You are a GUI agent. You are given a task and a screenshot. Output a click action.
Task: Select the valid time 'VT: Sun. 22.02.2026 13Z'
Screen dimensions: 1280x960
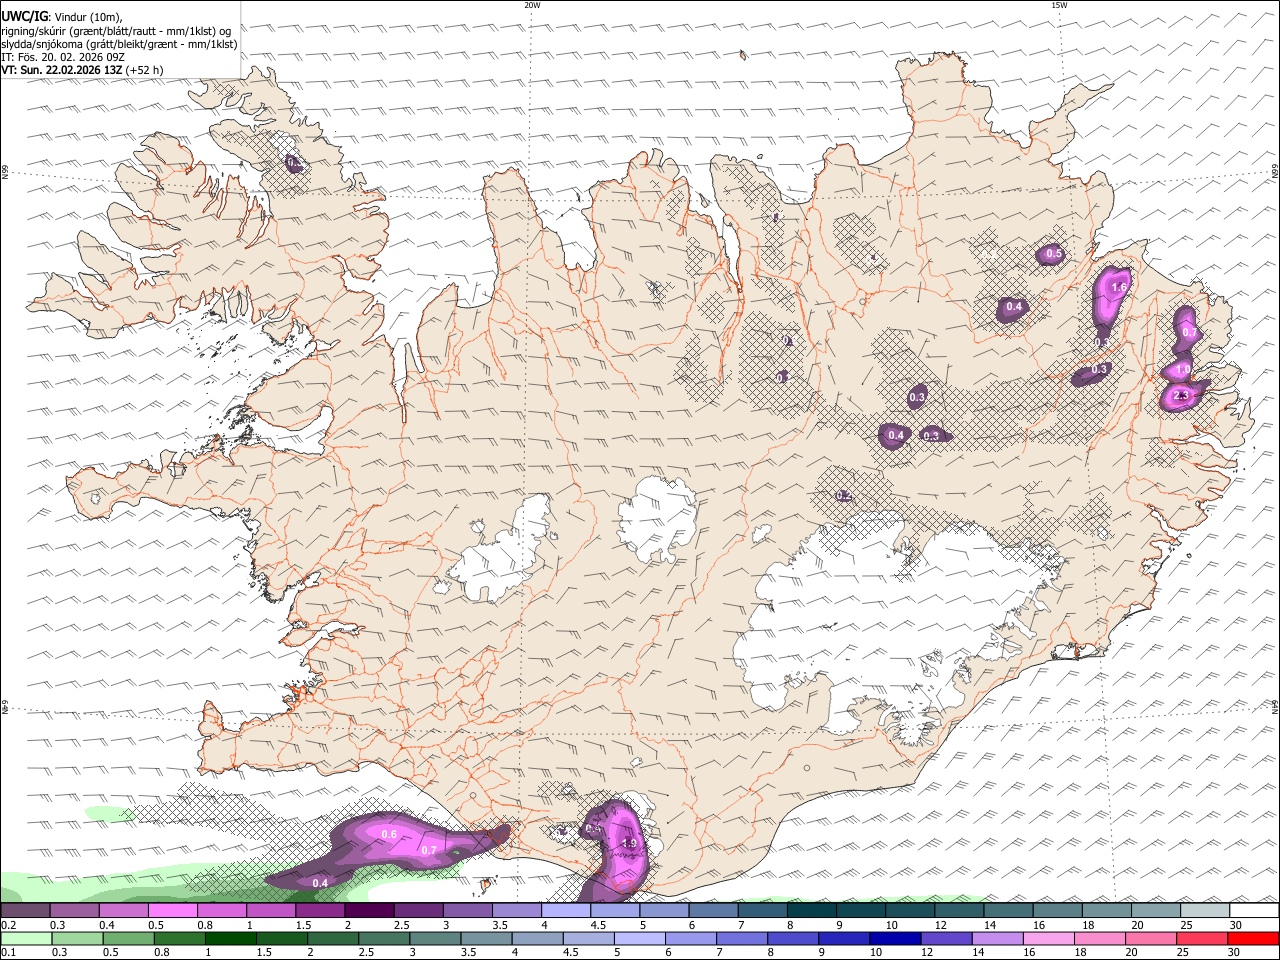click(62, 70)
